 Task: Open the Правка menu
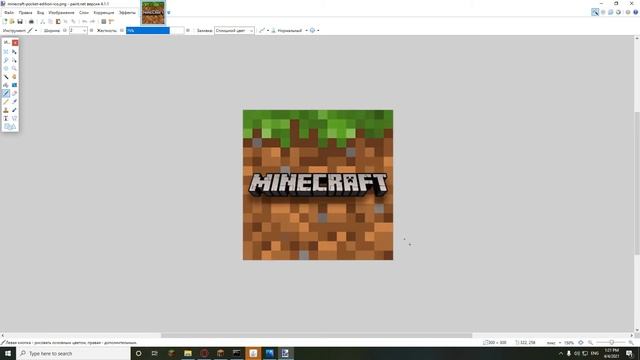pos(25,13)
